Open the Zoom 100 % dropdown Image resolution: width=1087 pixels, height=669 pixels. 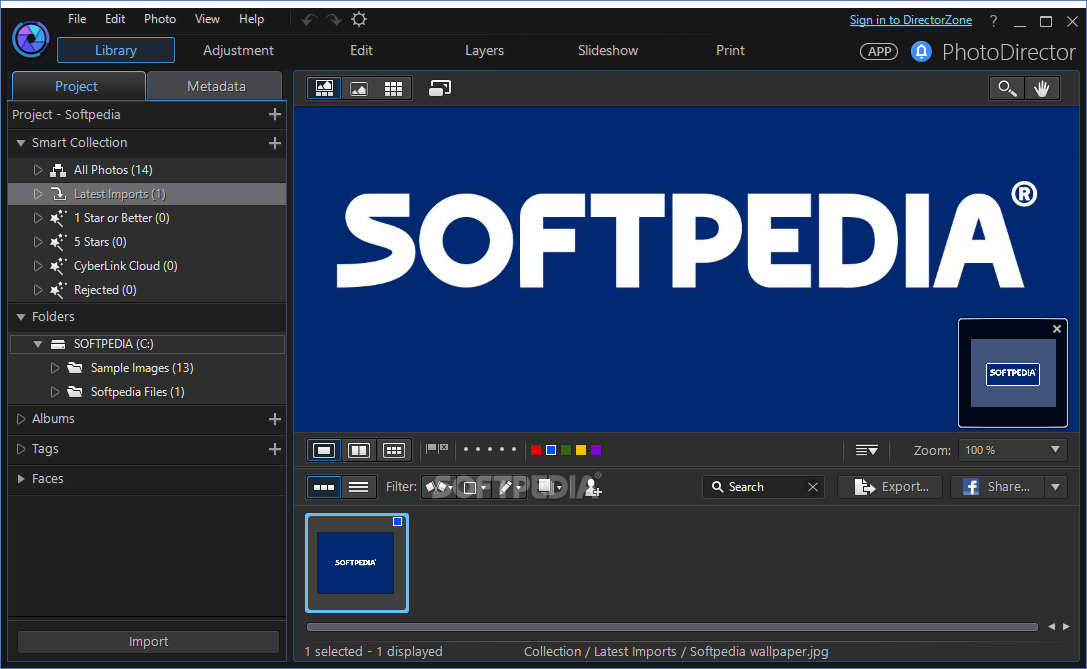[x=1012, y=451]
